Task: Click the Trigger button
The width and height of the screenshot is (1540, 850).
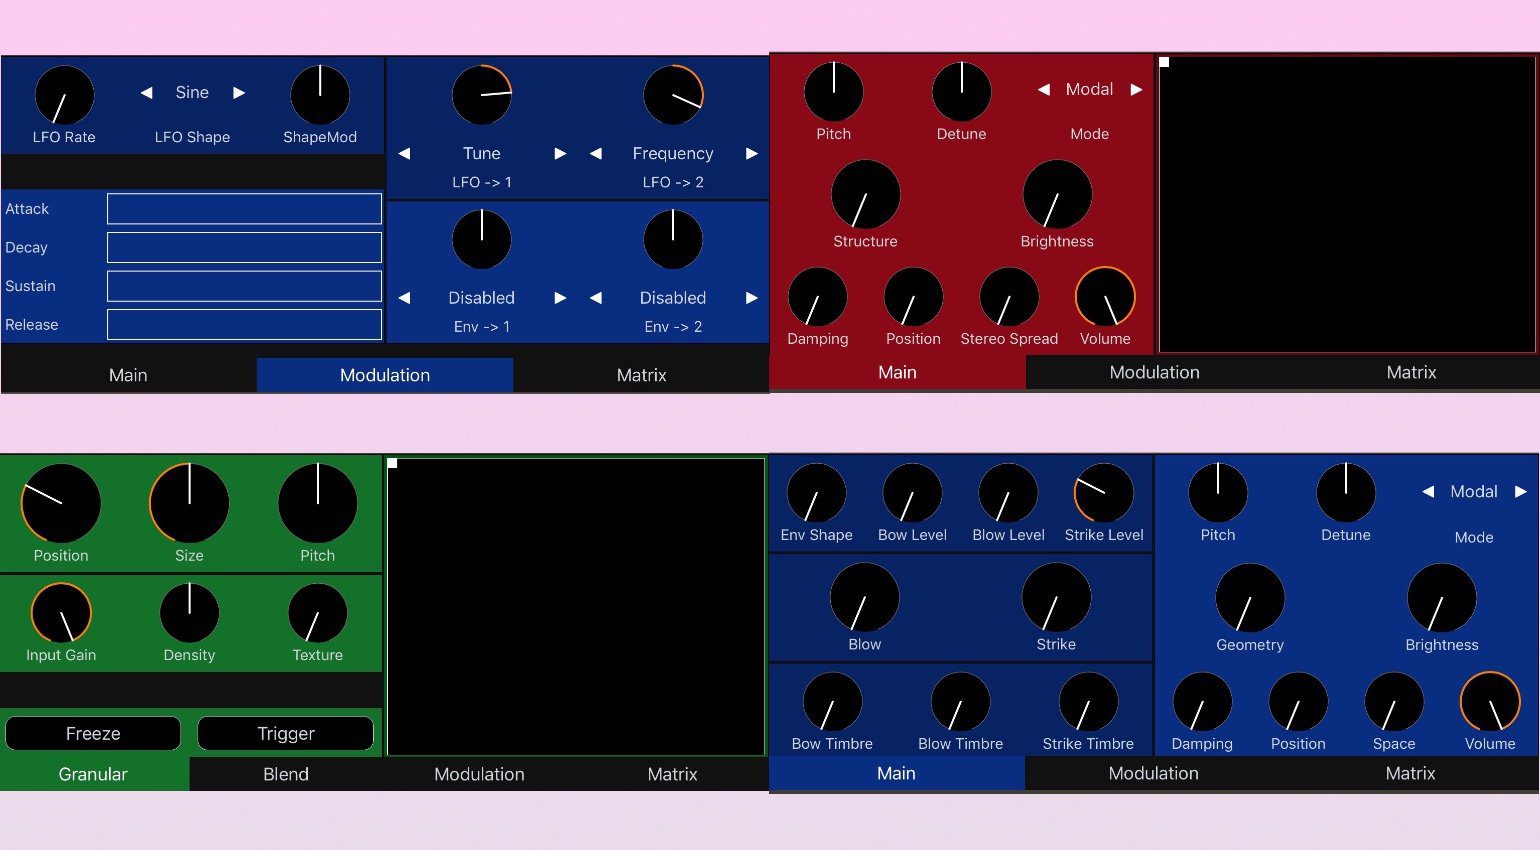Action: (x=286, y=733)
